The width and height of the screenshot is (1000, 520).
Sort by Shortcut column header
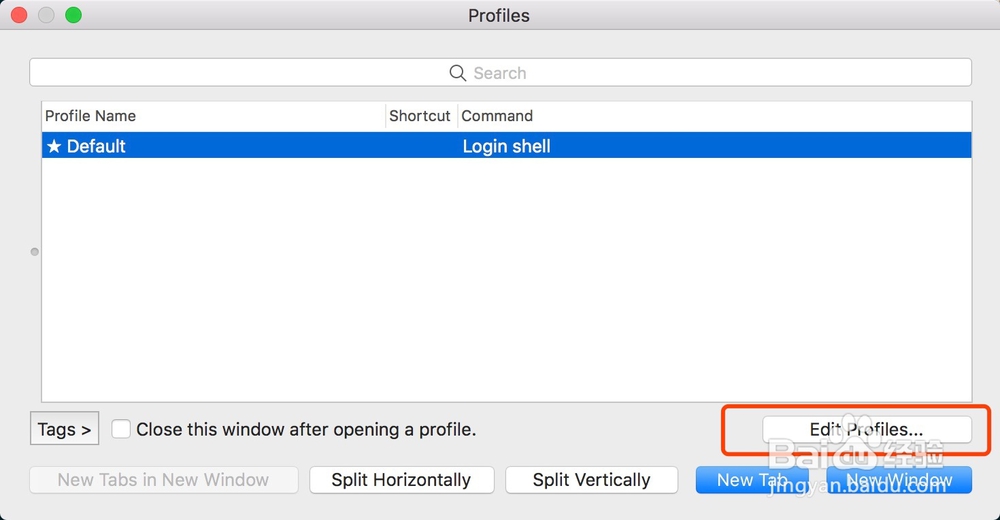pyautogui.click(x=420, y=116)
